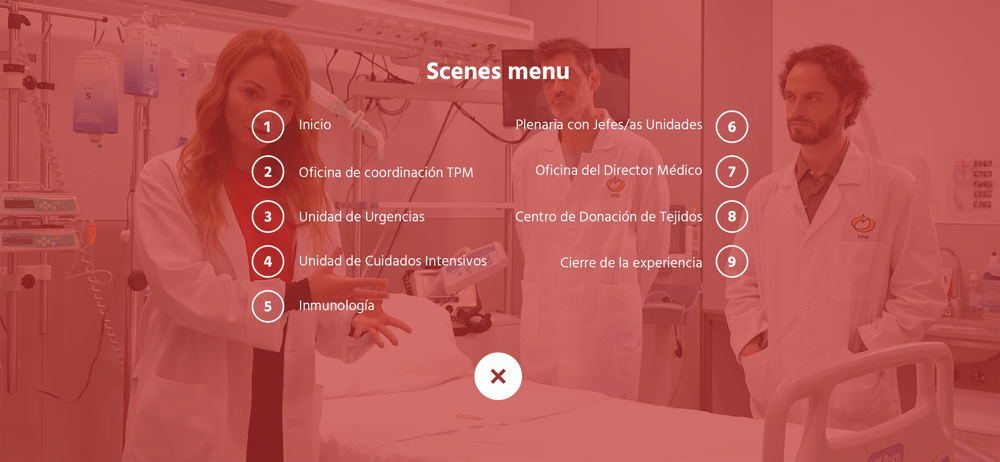Jump to Cierre de la experiencia
Viewport: 1000px width, 462px height.
click(631, 262)
